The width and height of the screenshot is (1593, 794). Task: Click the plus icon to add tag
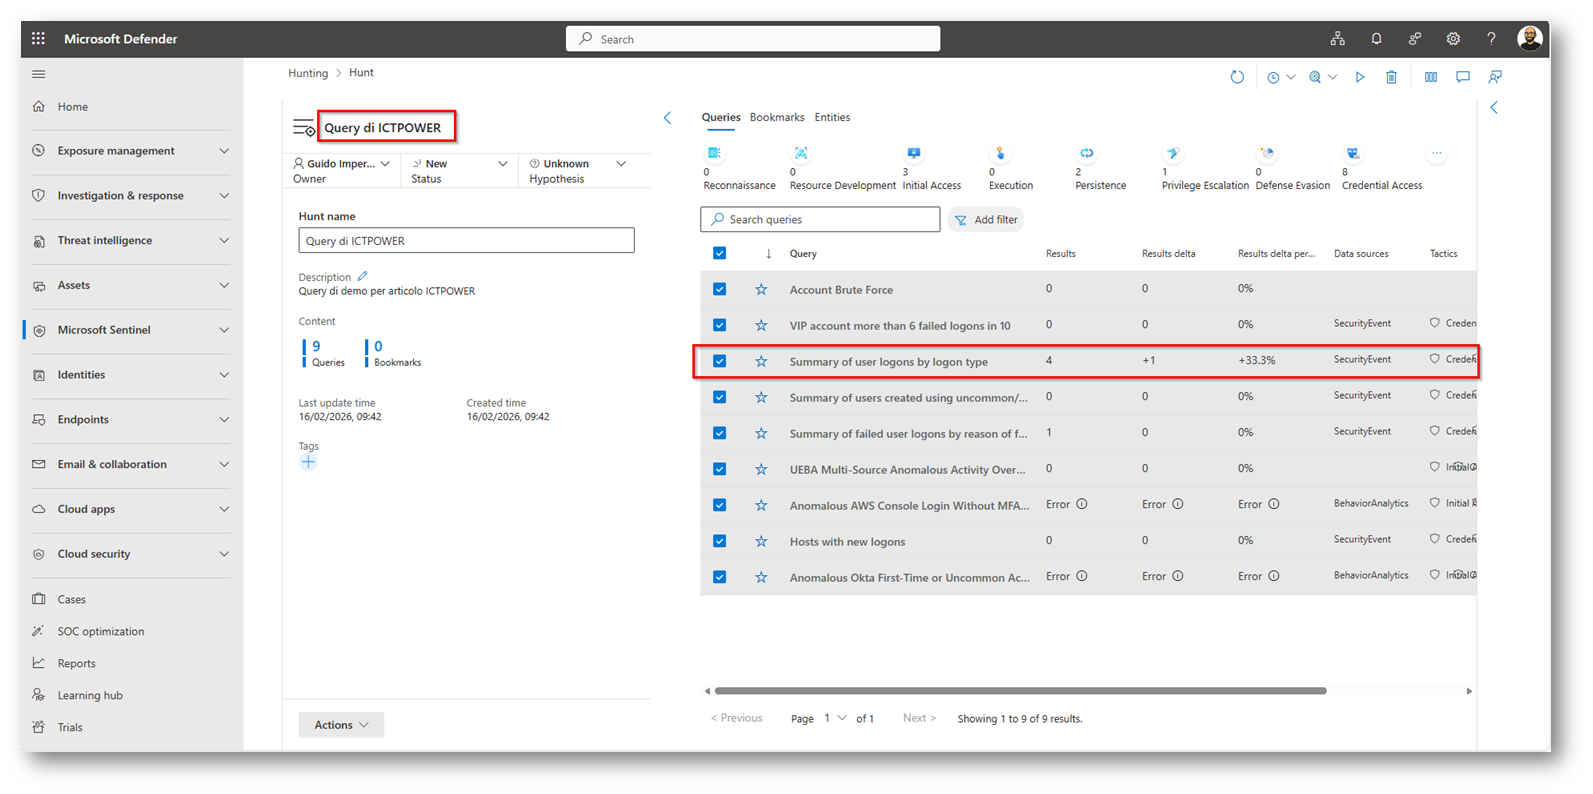308,462
